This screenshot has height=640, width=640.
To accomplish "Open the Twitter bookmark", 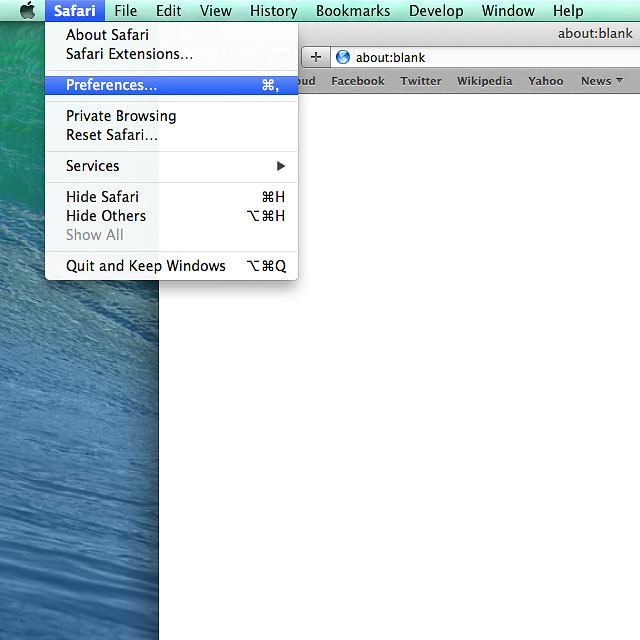I will pyautogui.click(x=420, y=81).
